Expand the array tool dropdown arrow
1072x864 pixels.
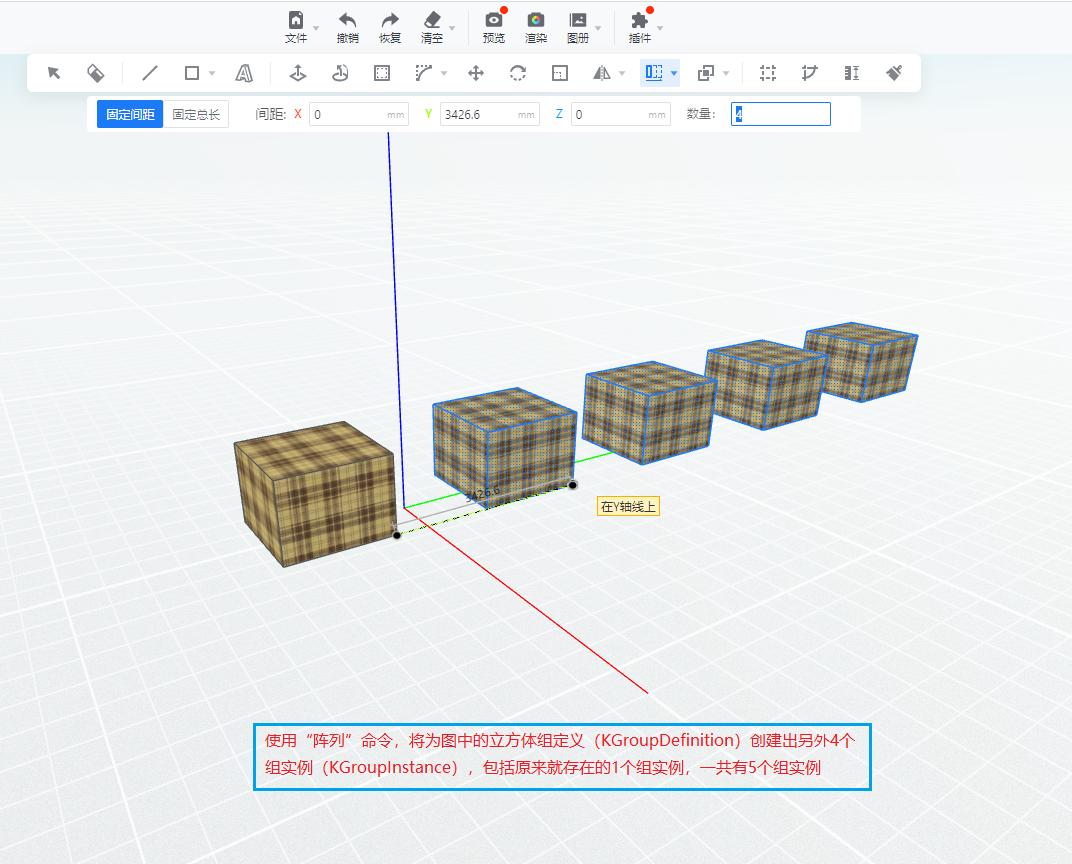click(x=674, y=73)
